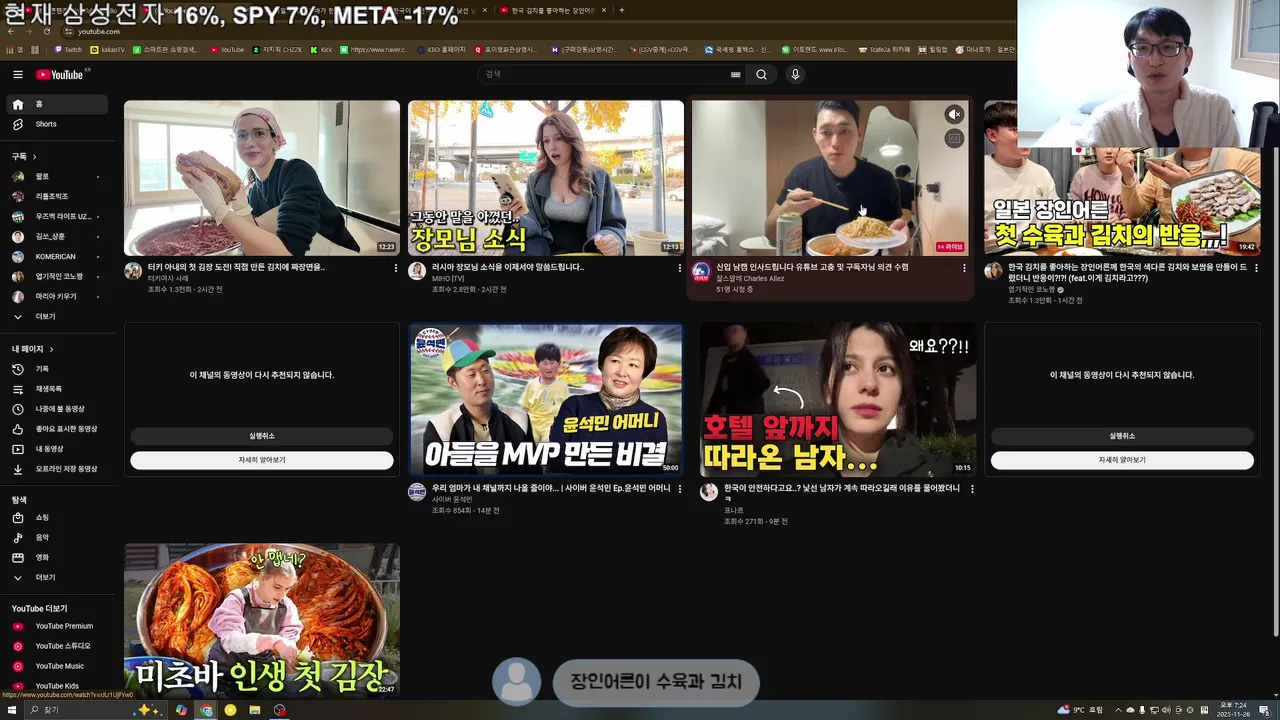Screen dimensions: 1280x720
Task: Click 자세히 알아보기 on left dismissed card
Action: pyautogui.click(x=262, y=461)
